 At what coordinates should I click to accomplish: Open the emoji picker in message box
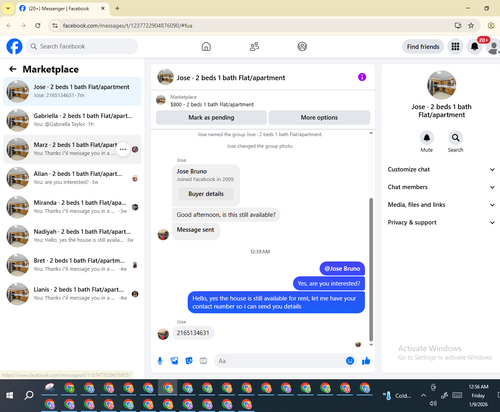point(350,361)
